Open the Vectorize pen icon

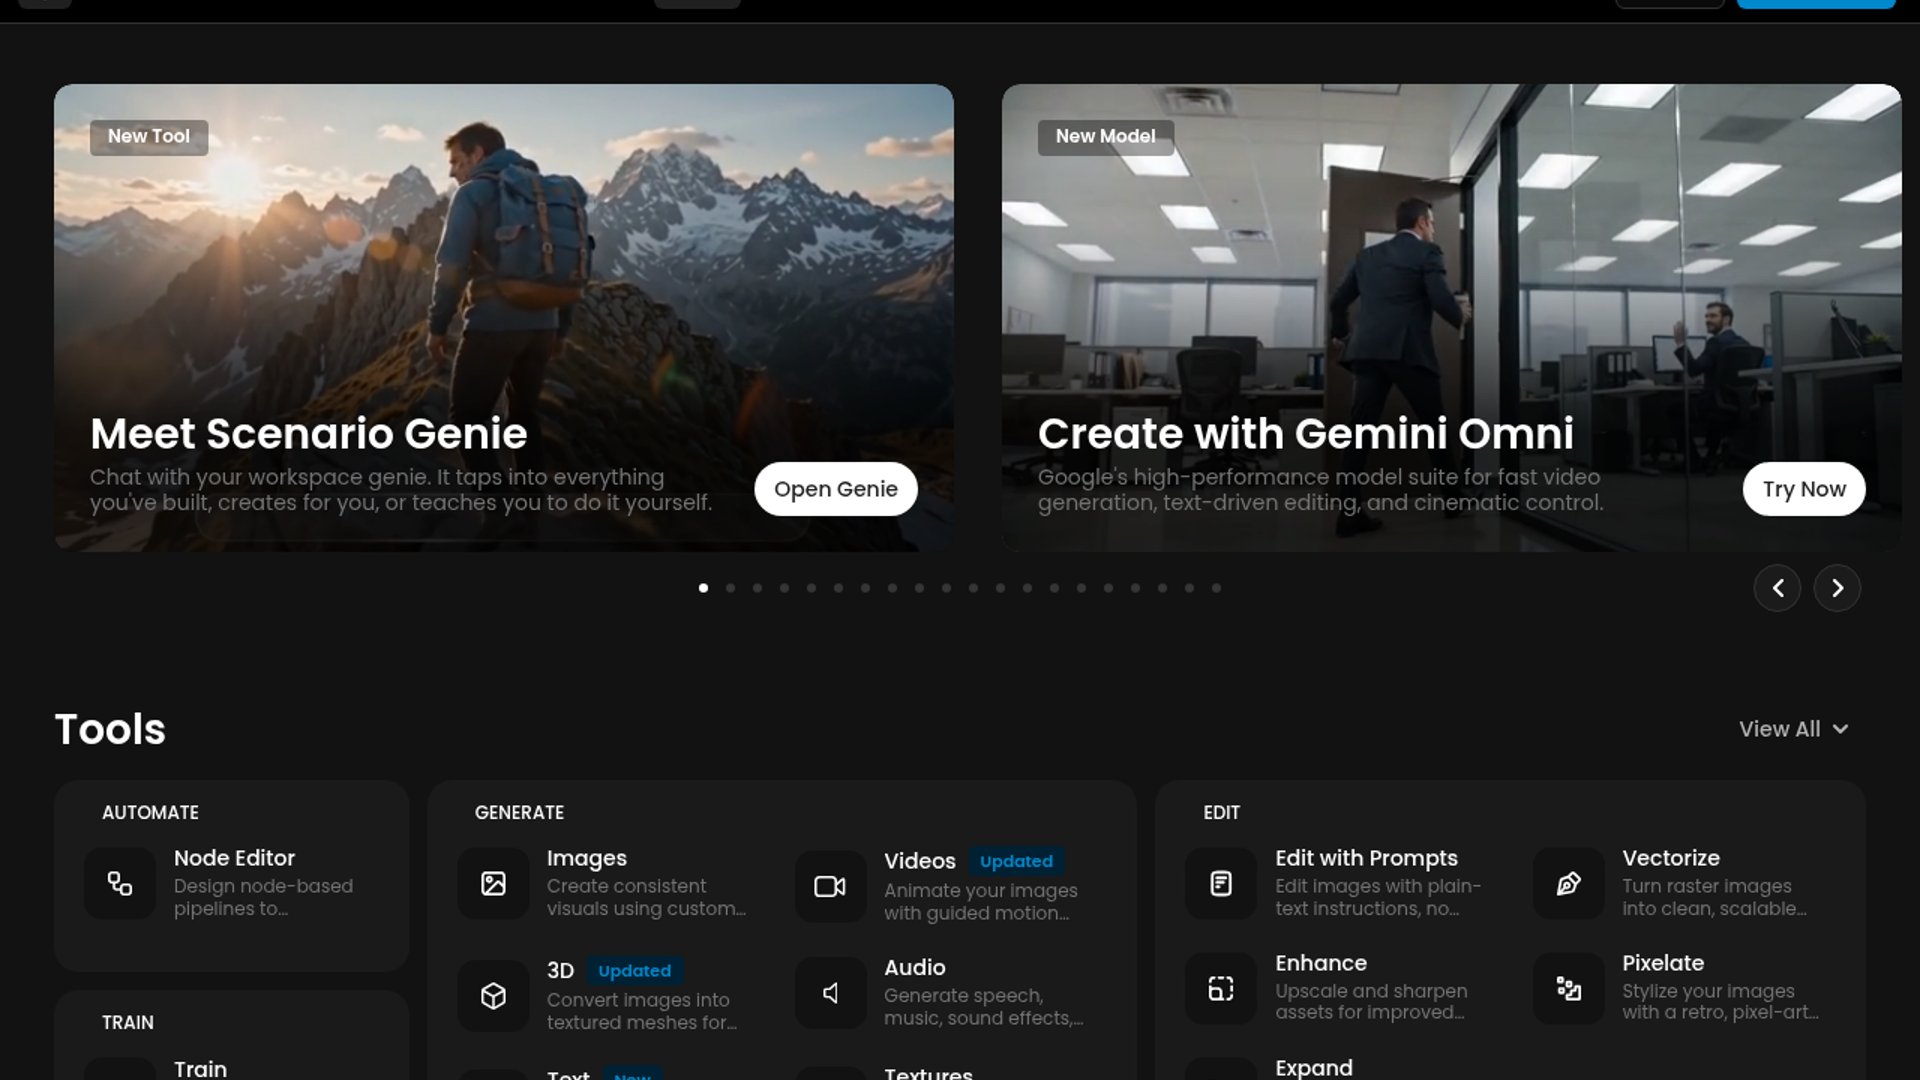(1569, 883)
